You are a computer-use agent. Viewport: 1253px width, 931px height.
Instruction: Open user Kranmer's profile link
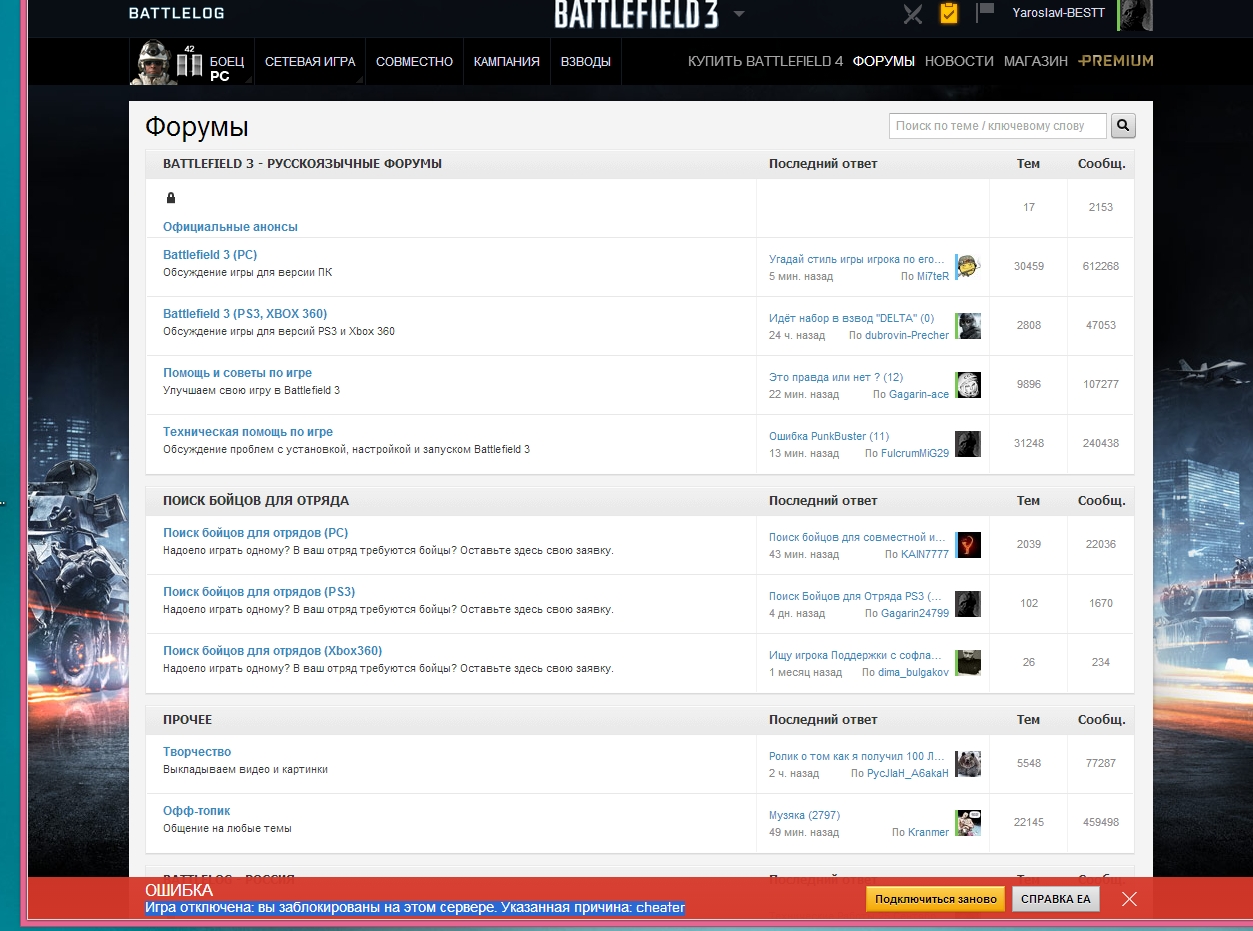[x=928, y=832]
